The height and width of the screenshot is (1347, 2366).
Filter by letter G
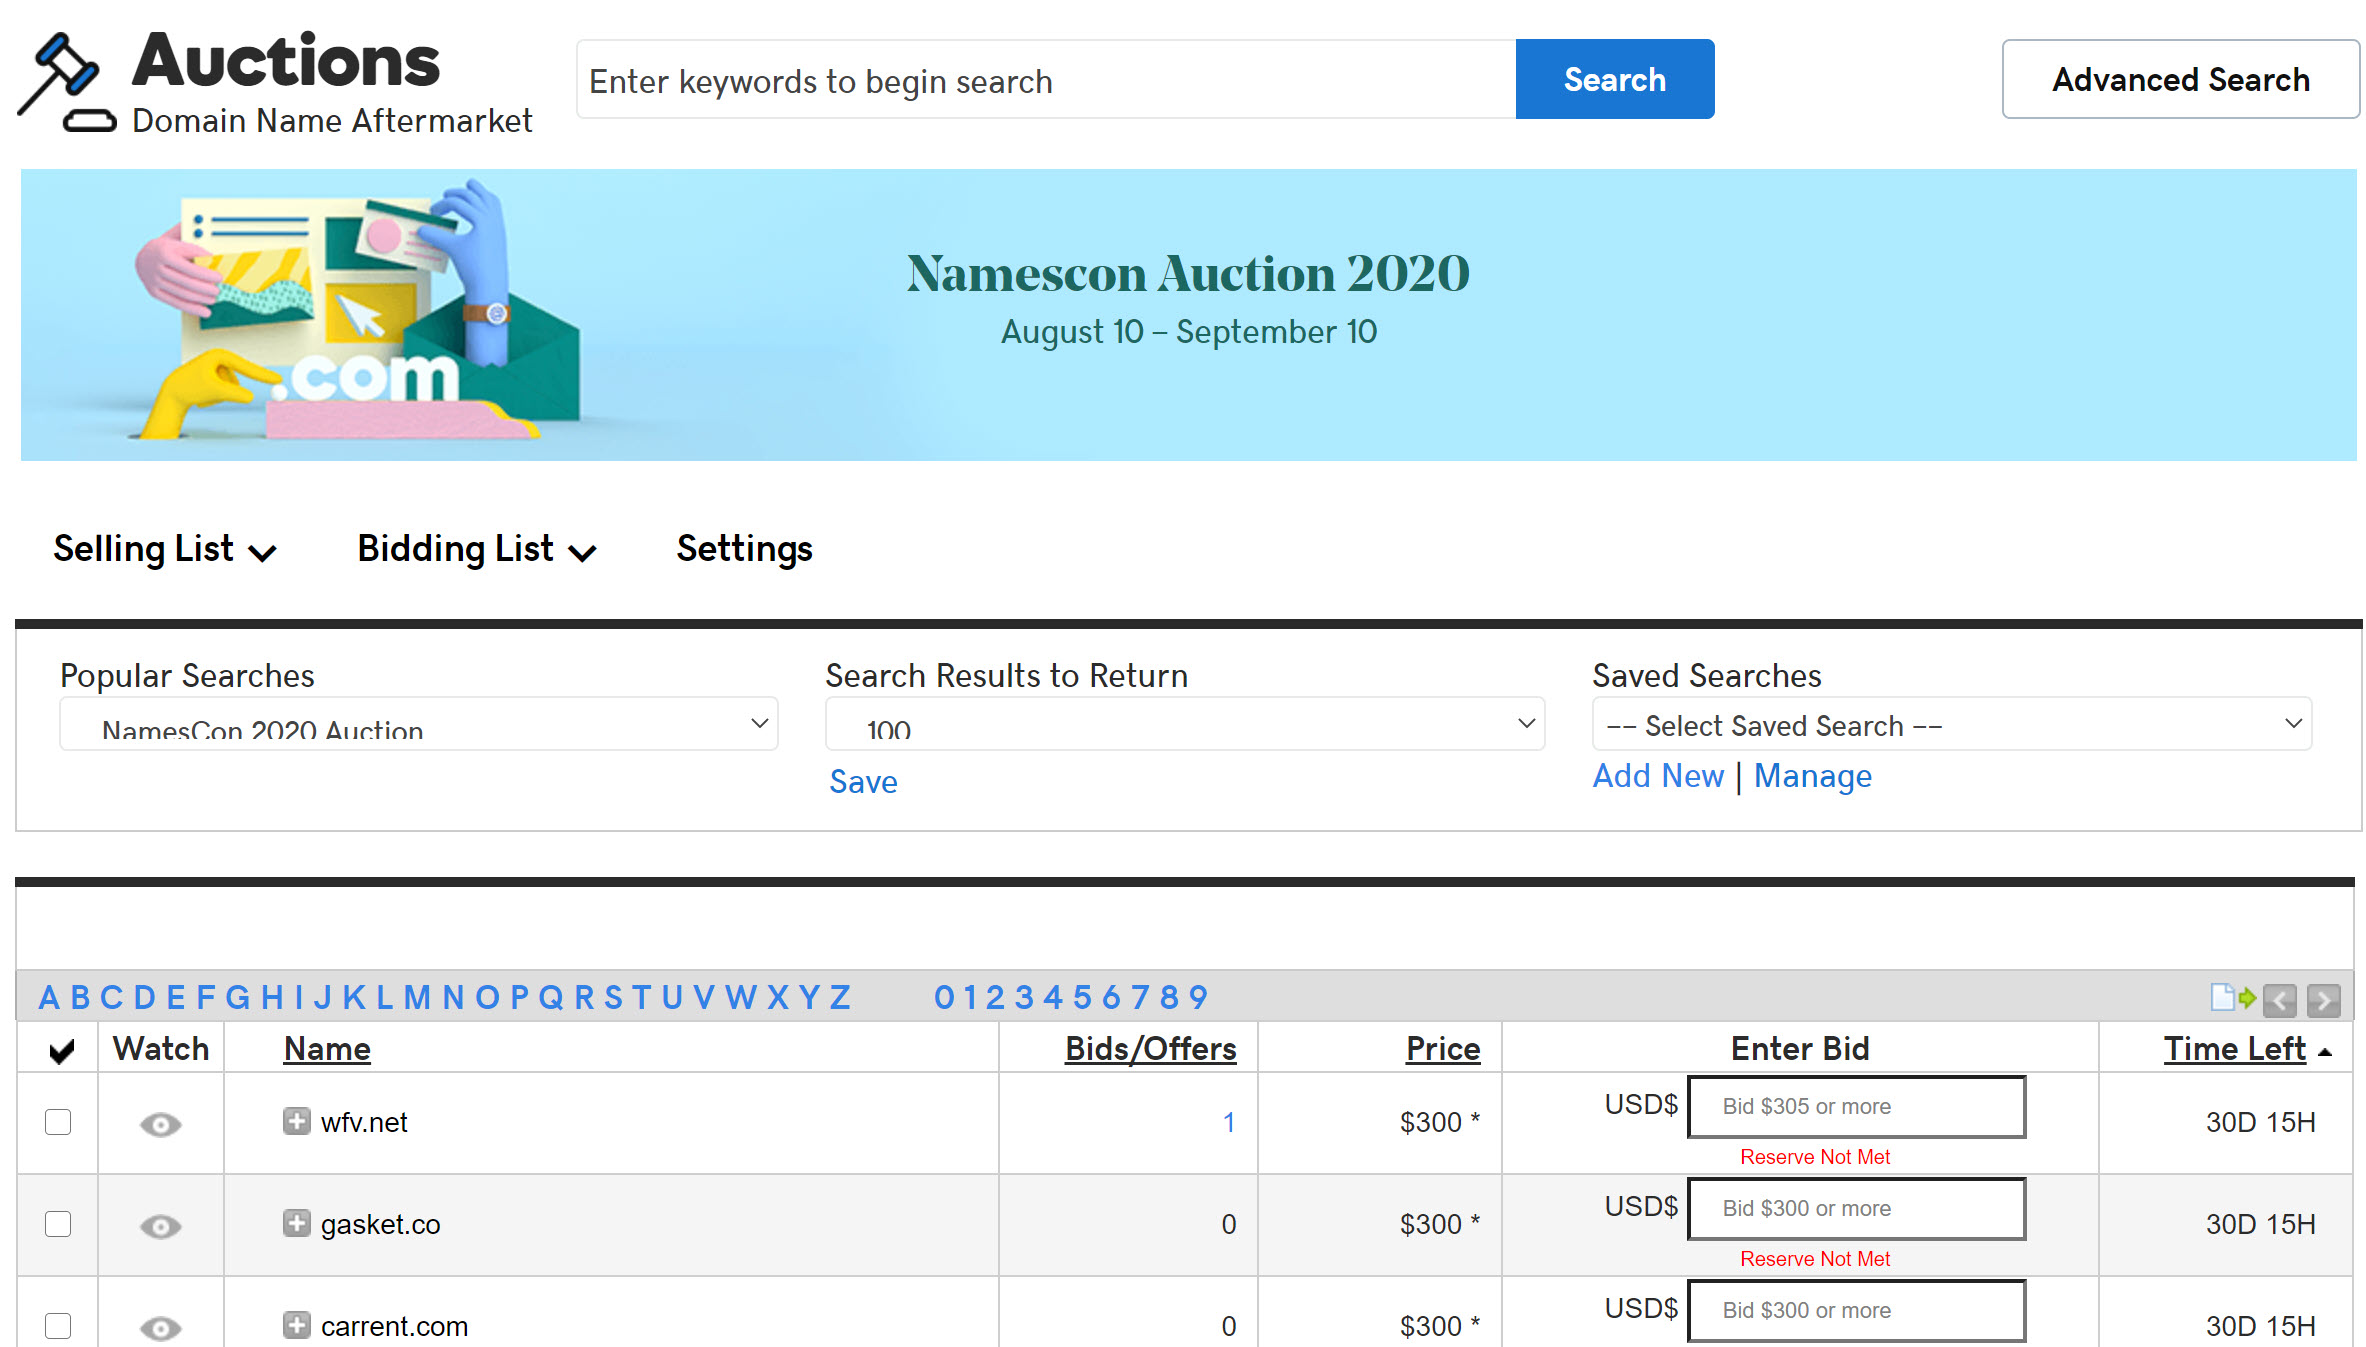(237, 998)
